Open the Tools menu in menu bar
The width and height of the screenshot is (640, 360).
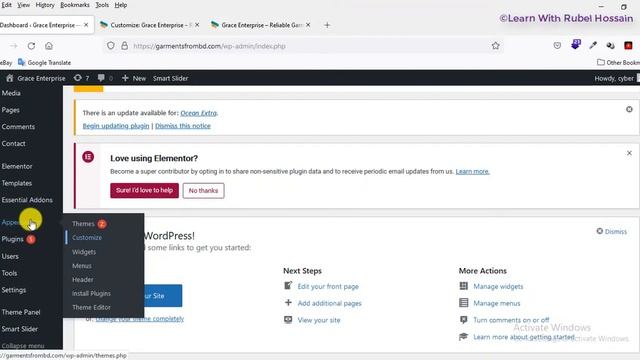102,5
